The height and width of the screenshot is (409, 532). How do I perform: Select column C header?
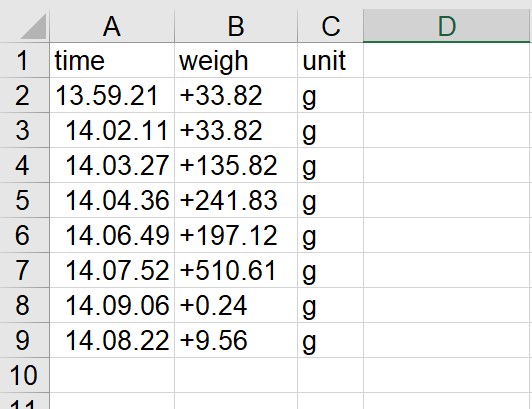click(330, 26)
